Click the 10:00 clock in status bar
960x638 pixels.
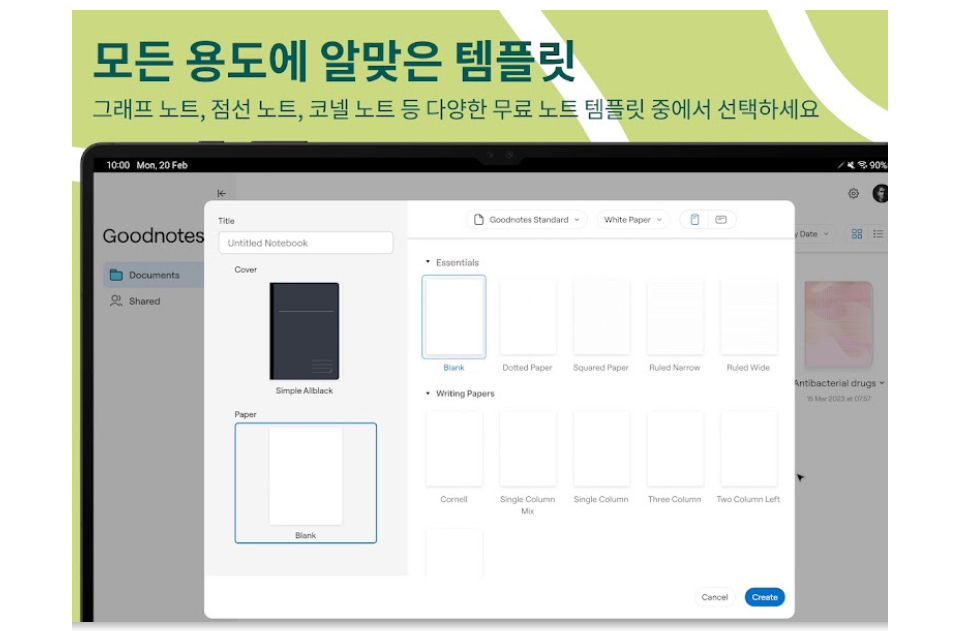pyautogui.click(x=118, y=165)
